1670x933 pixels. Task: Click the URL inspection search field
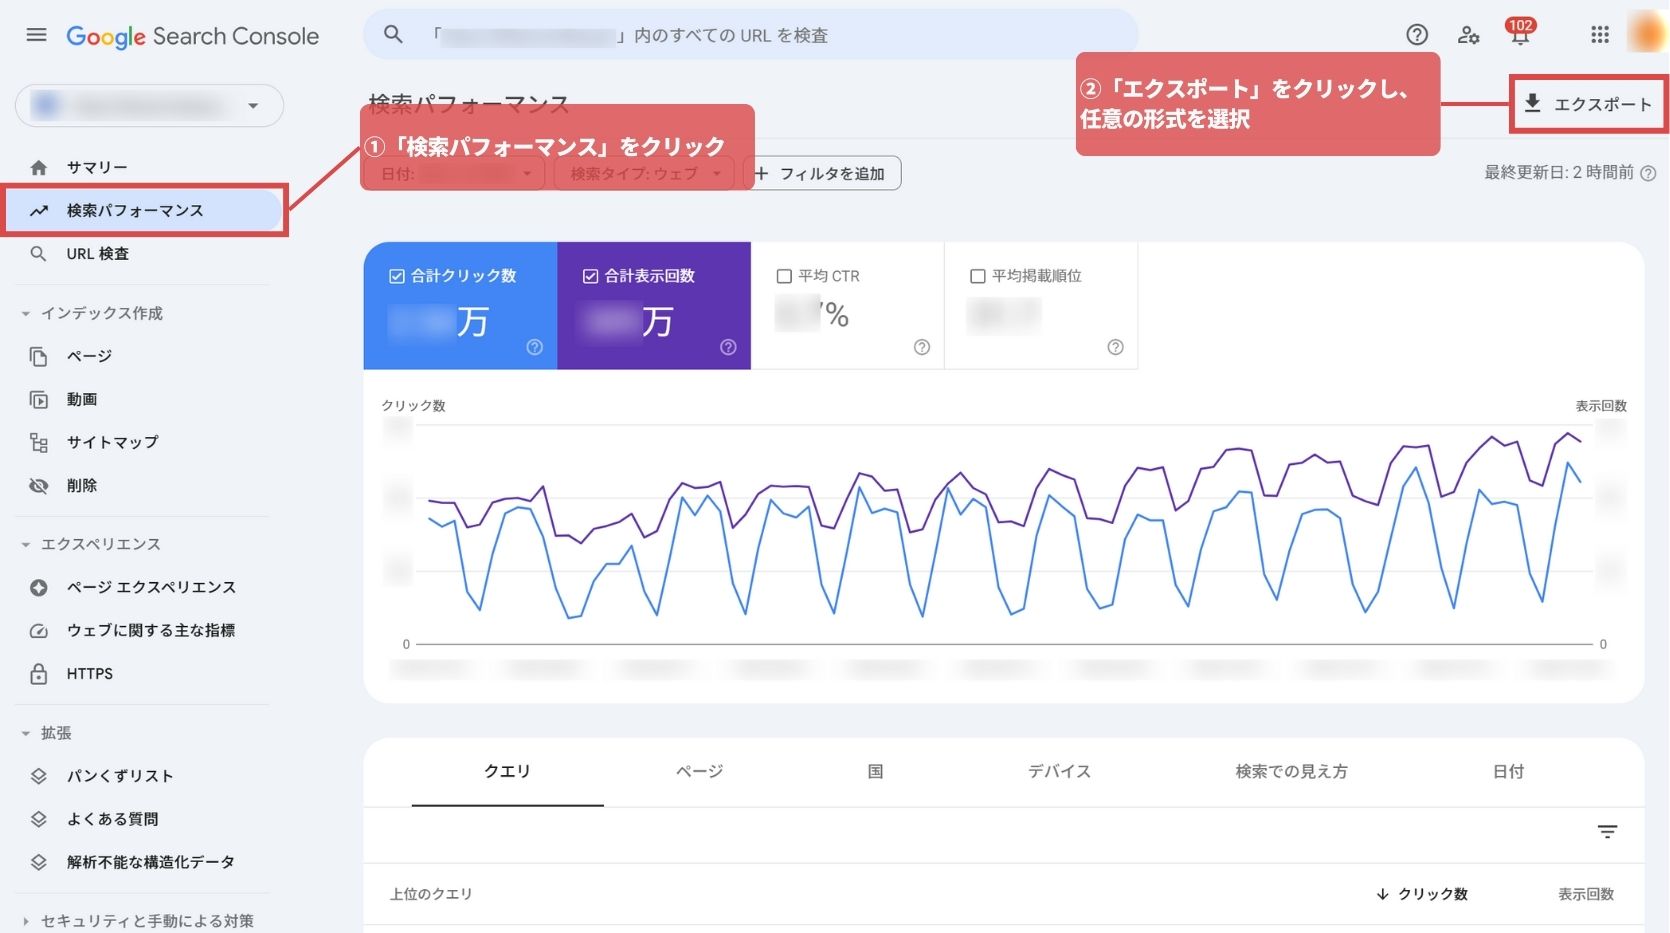(751, 35)
